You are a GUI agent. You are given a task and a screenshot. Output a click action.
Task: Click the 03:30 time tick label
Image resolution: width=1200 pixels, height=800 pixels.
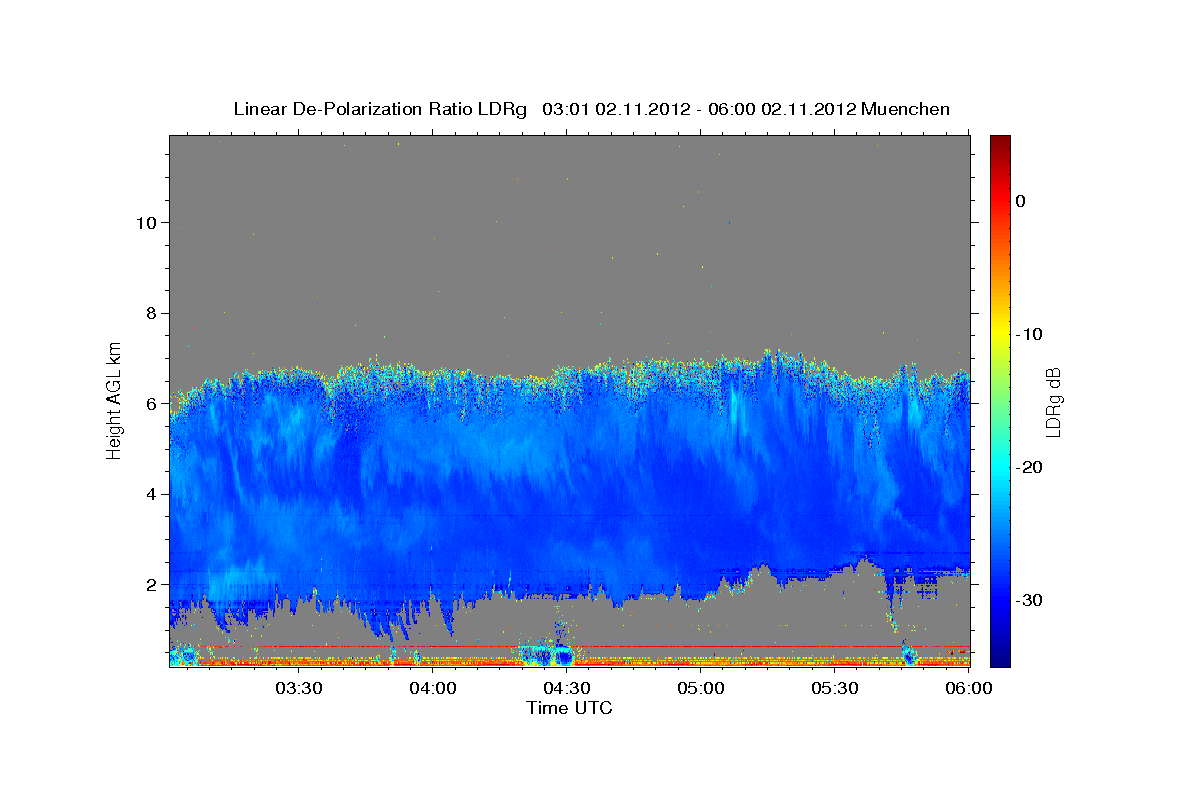click(x=298, y=688)
